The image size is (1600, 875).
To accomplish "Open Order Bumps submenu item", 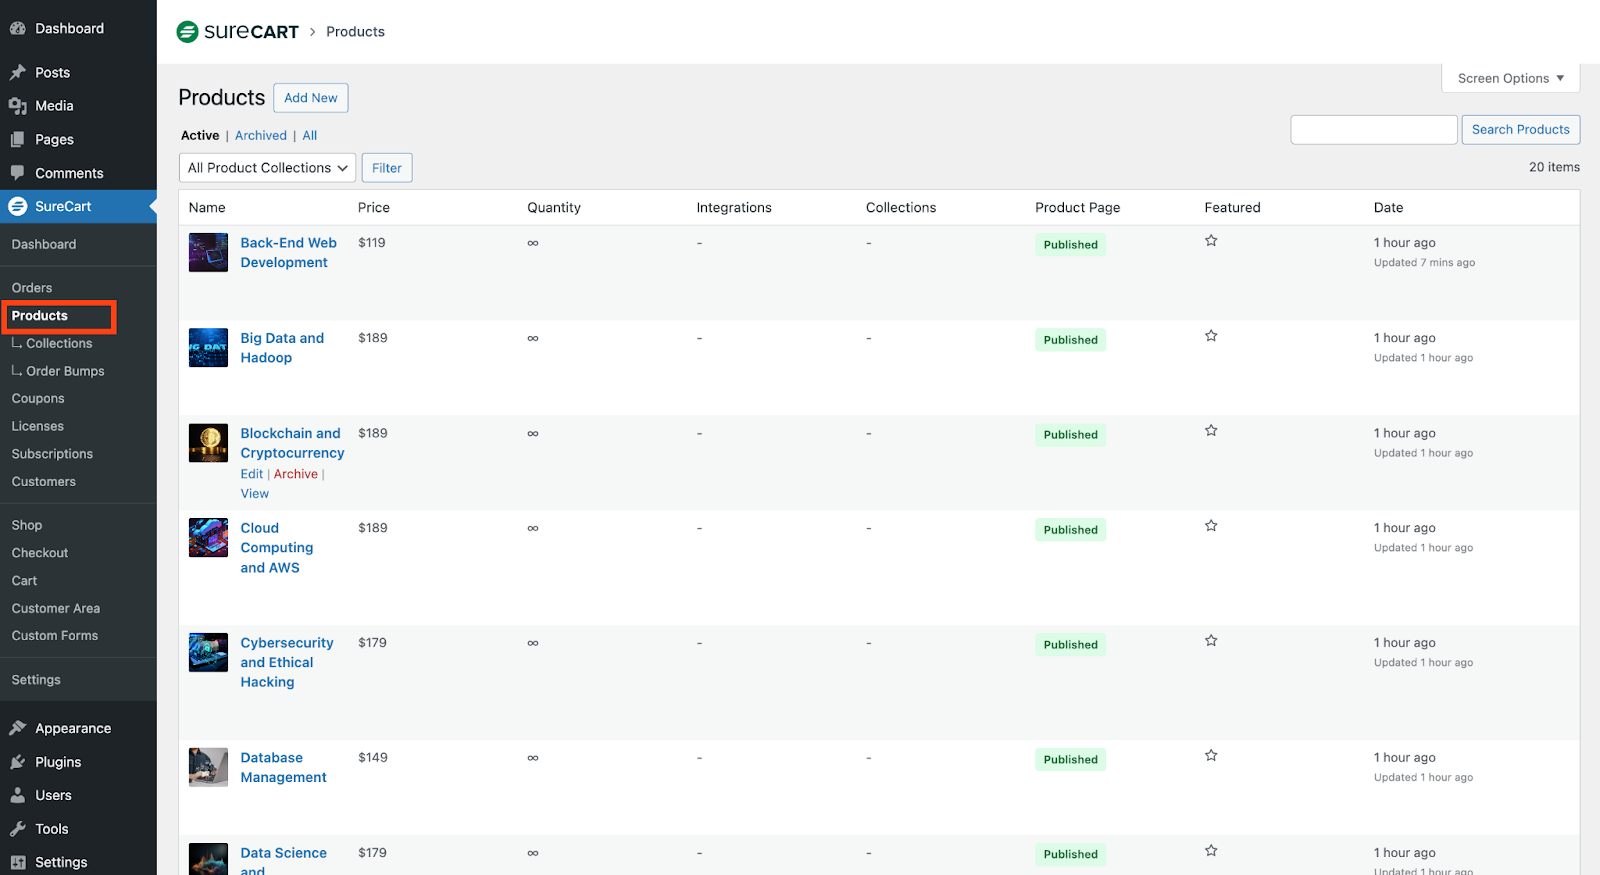I will tap(65, 371).
